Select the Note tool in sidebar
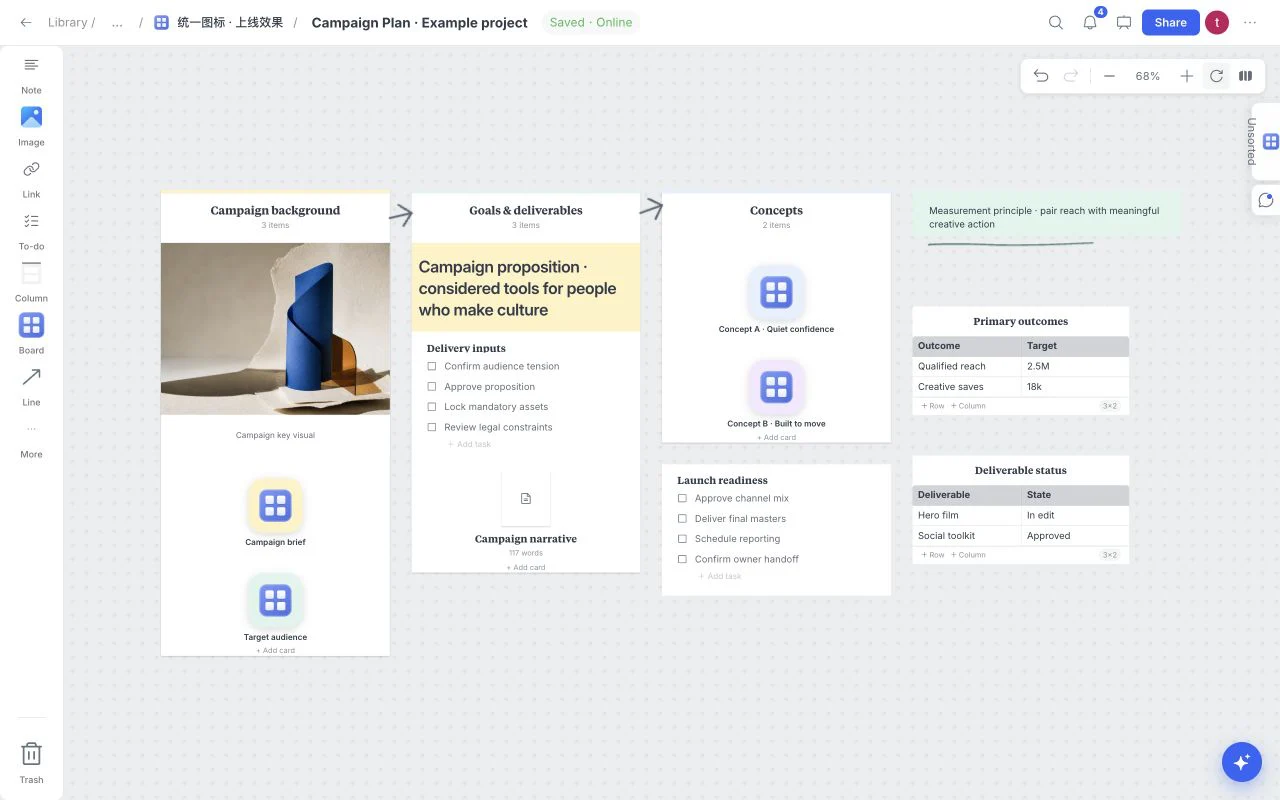 (x=31, y=74)
